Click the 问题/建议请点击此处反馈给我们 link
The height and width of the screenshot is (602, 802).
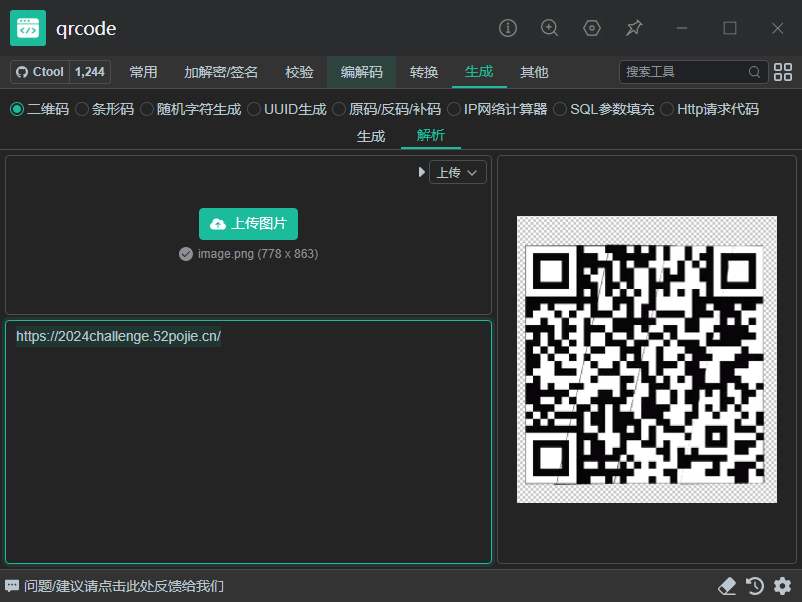tap(124, 586)
